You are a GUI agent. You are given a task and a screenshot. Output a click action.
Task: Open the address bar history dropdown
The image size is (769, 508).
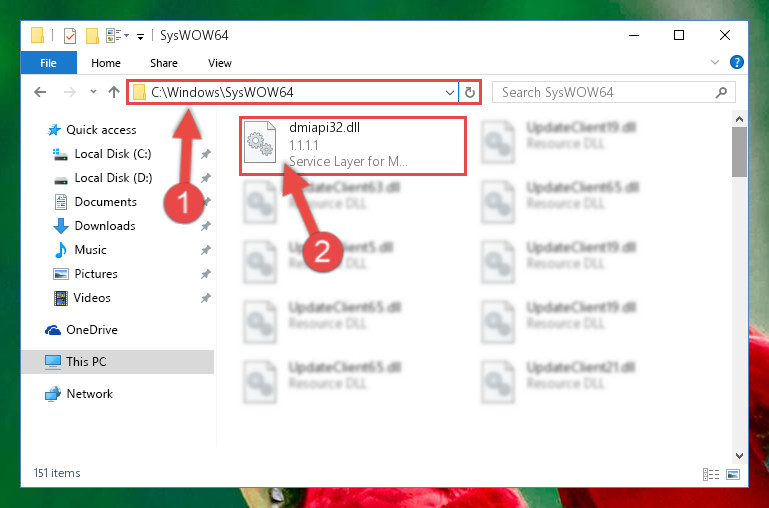click(449, 92)
